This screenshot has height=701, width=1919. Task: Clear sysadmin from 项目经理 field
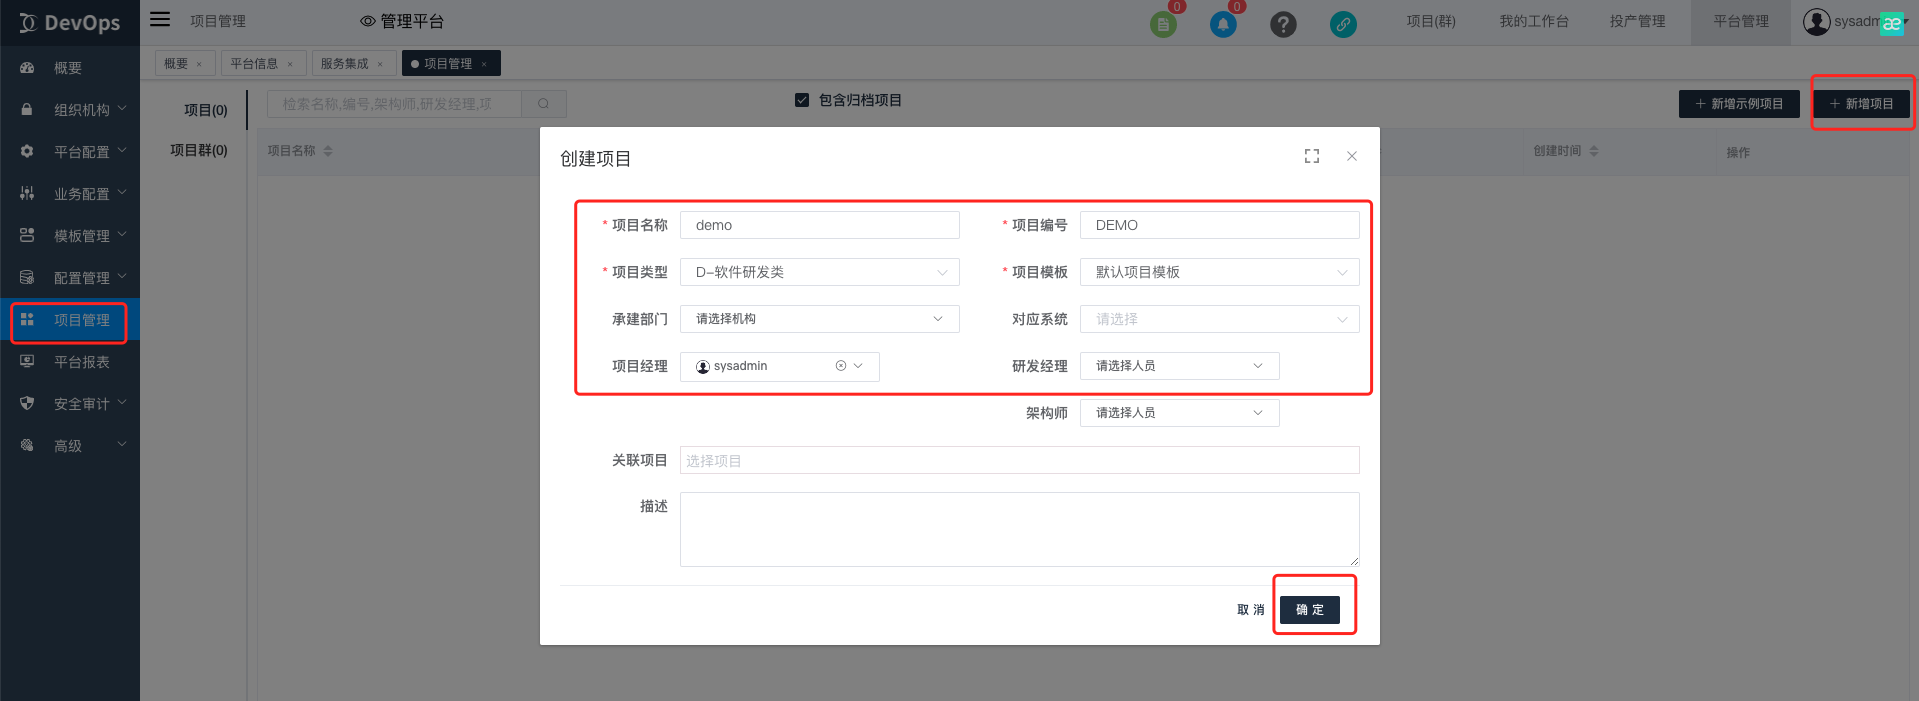pos(841,366)
